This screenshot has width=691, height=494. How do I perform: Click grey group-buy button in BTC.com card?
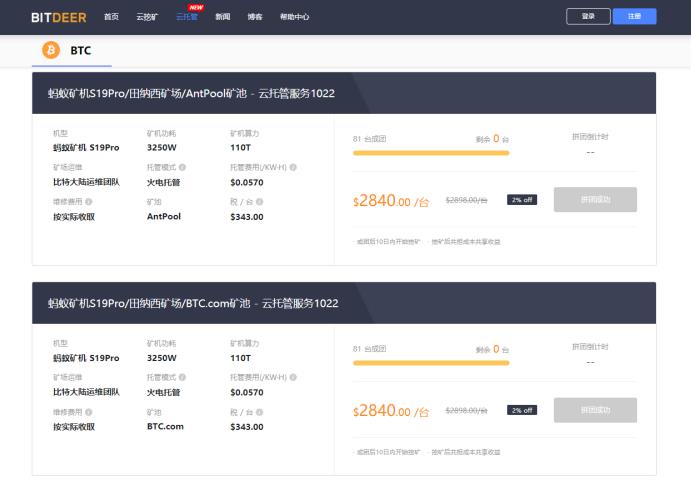(x=595, y=410)
